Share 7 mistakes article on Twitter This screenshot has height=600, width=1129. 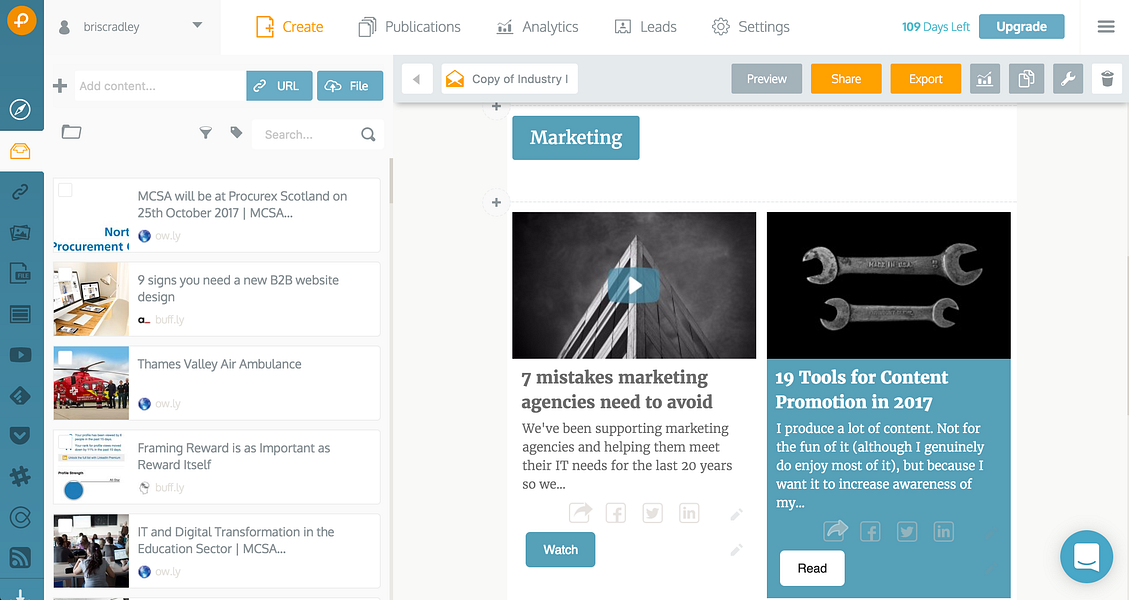(652, 513)
